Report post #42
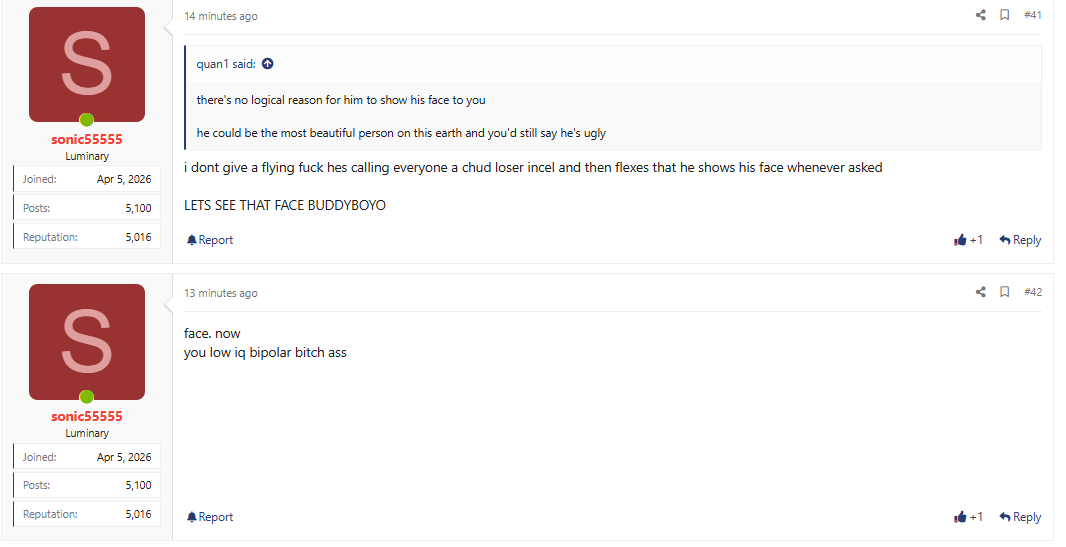Screen dimensions: 1066x547 pyautogui.click(x=210, y=517)
